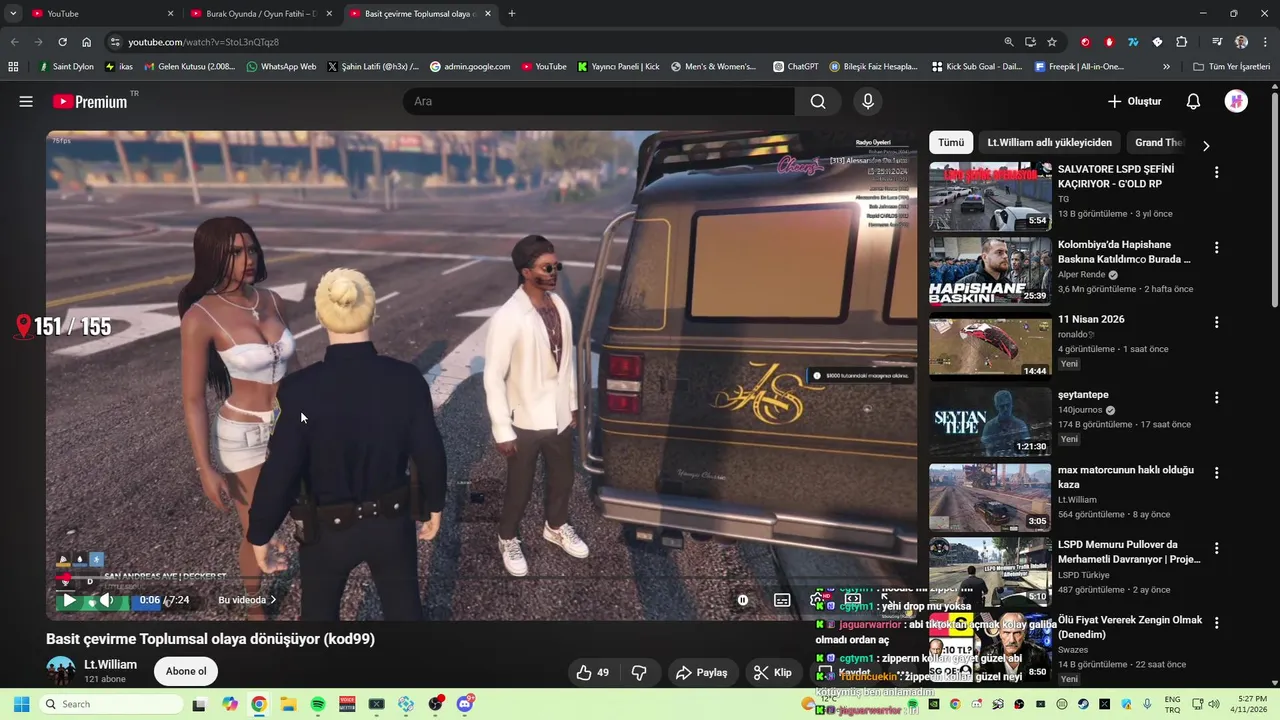The height and width of the screenshot is (720, 1280).
Task: Switch to the first YouTube browser tab
Action: pyautogui.click(x=100, y=14)
